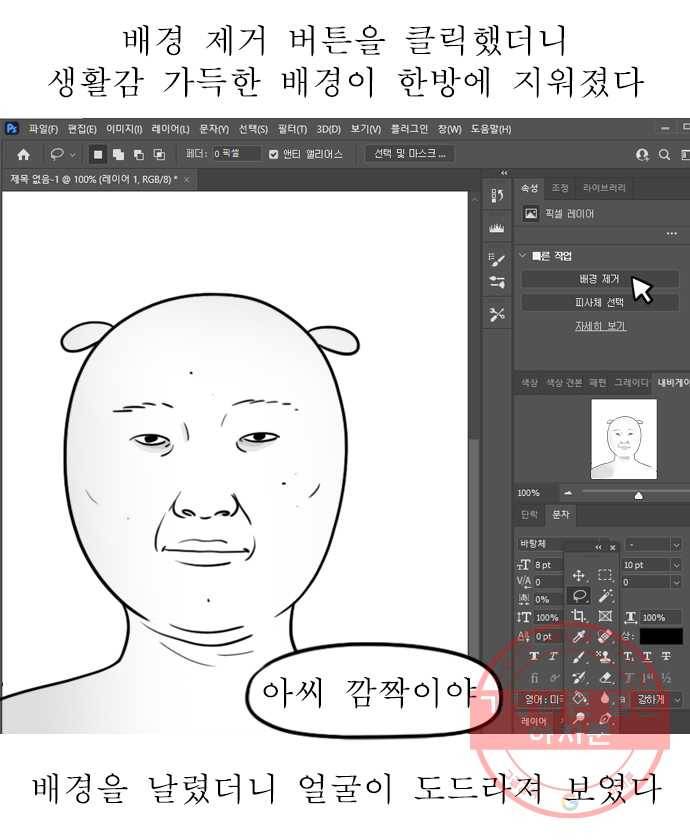Select the Lasso tool in floating toolbar
Image resolution: width=690 pixels, height=840 pixels.
(x=579, y=596)
